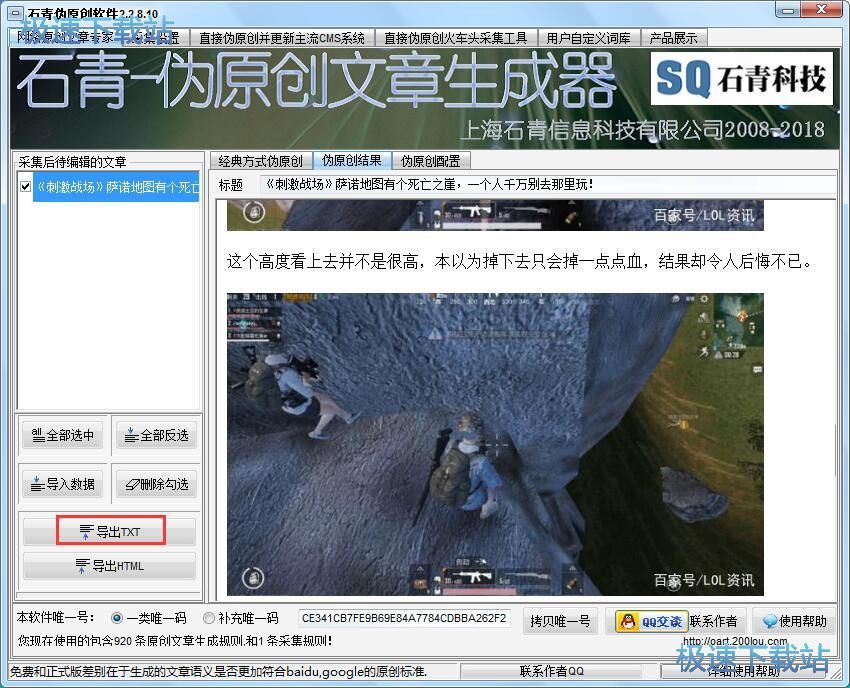Click the 免费和正式版差别 status bar message
This screenshot has width=850, height=688.
tap(218, 672)
